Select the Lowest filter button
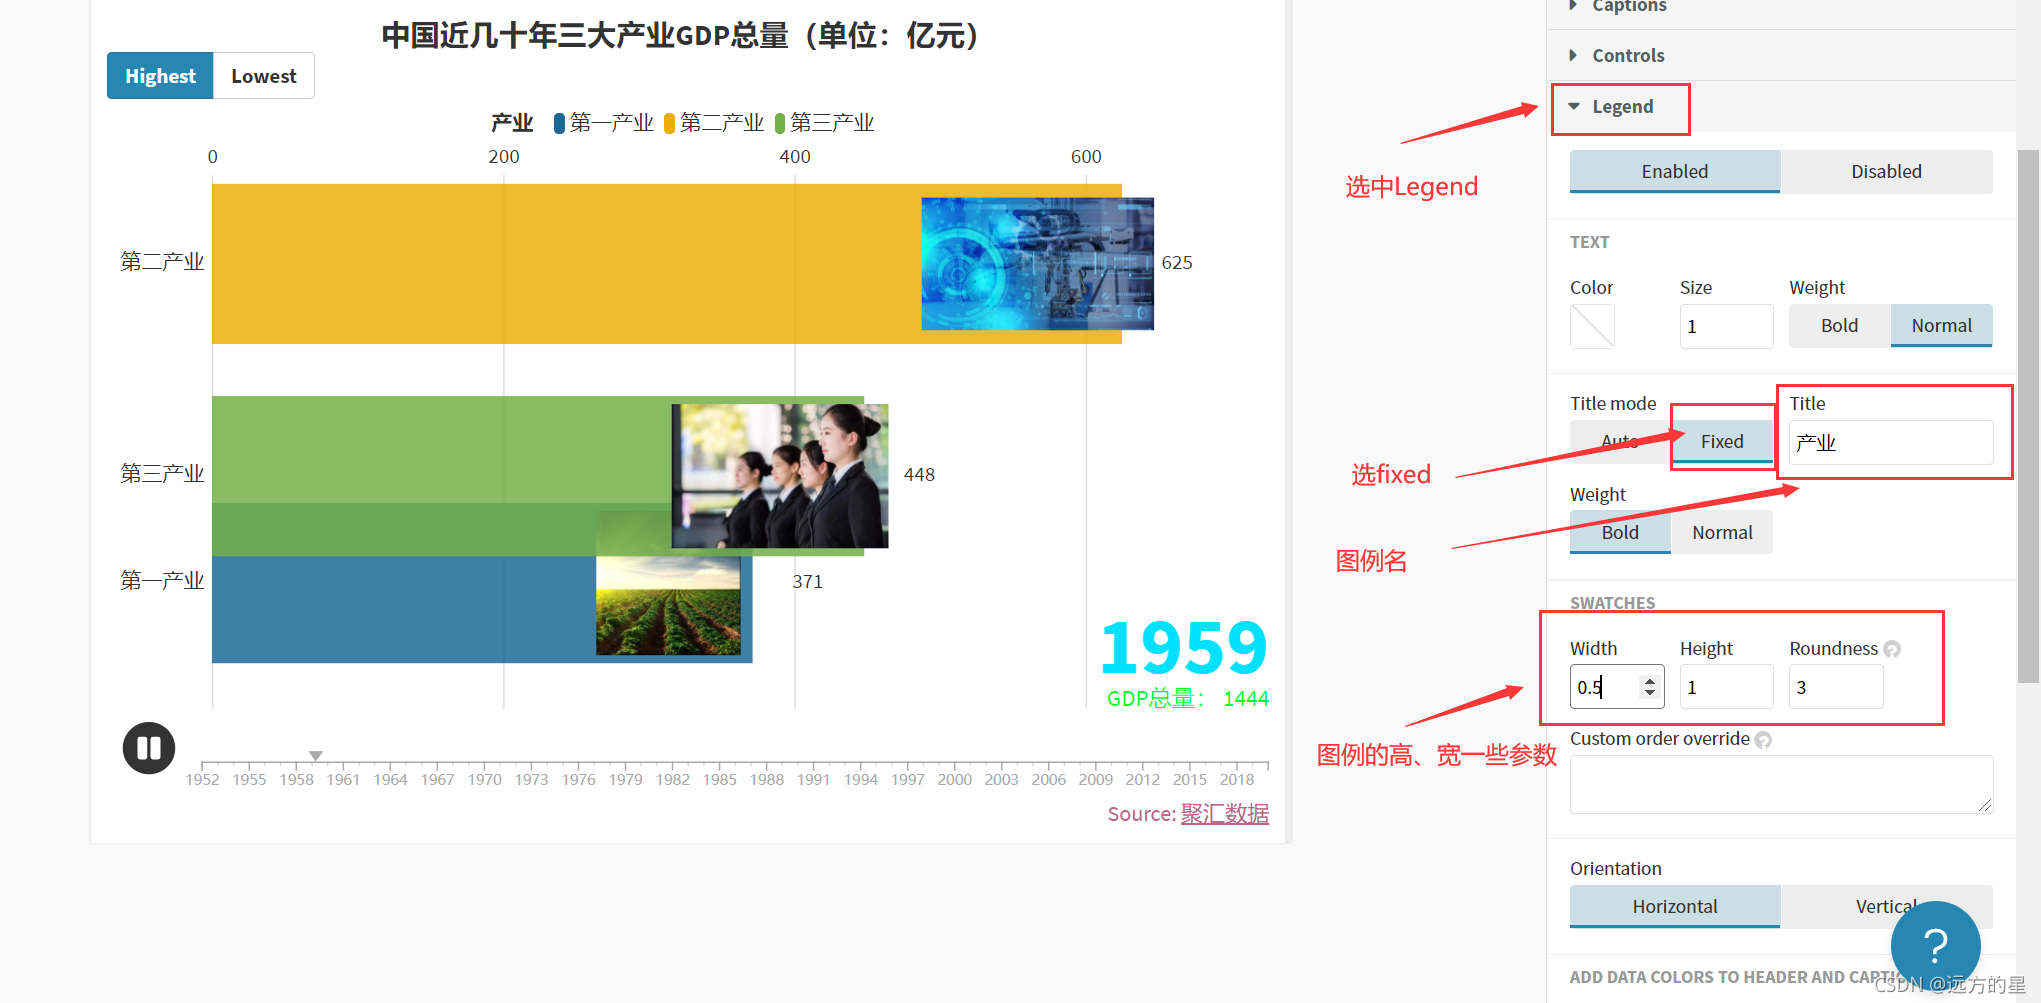Viewport: 2041px width, 1003px height. click(264, 76)
